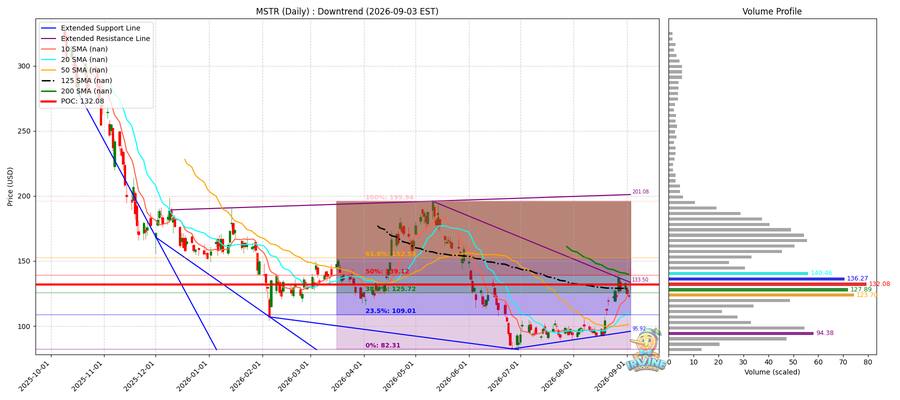The height and width of the screenshot is (400, 900).
Task: Click the 2026-08-01 date tick label
Action: point(559,376)
